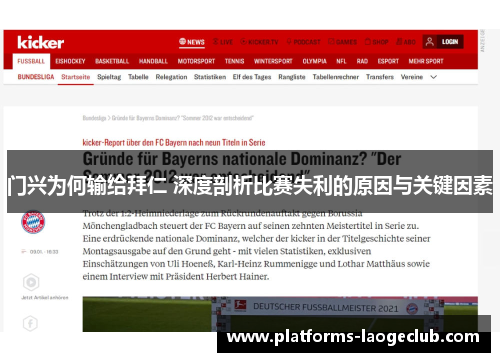This screenshot has width=500, height=362.
Task: Click Jetzt Artikel anhören label
Action: [x=45, y=297]
